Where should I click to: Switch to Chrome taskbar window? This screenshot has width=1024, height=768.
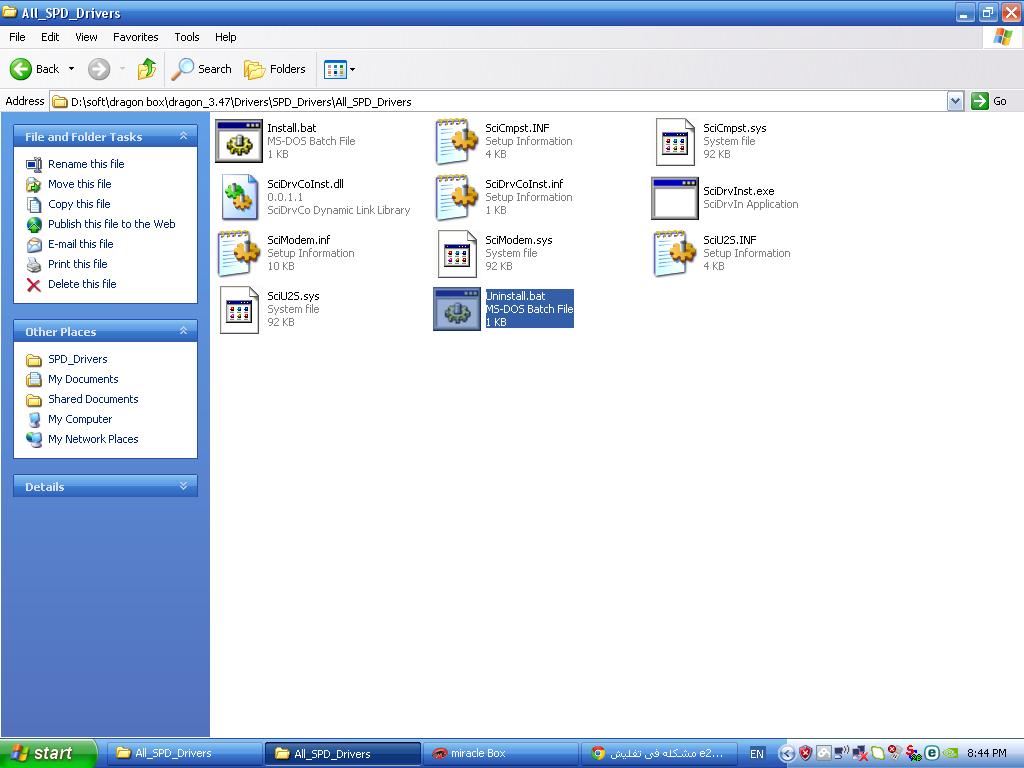[659, 753]
